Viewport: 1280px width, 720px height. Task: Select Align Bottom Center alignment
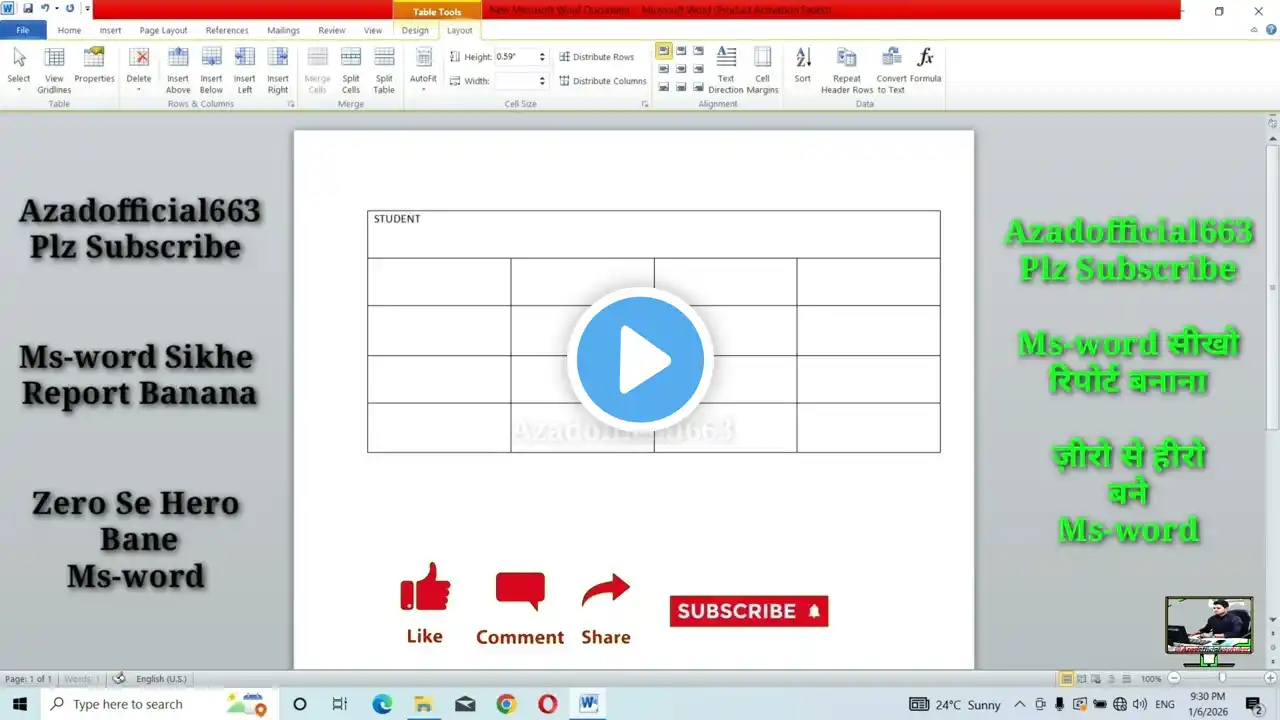(x=681, y=87)
